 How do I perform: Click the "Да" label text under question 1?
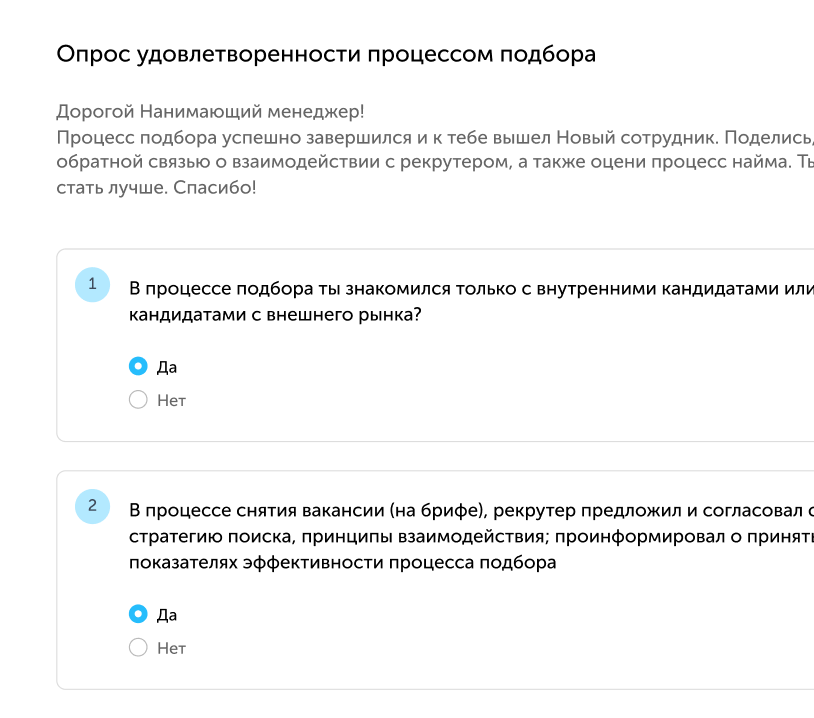point(167,367)
